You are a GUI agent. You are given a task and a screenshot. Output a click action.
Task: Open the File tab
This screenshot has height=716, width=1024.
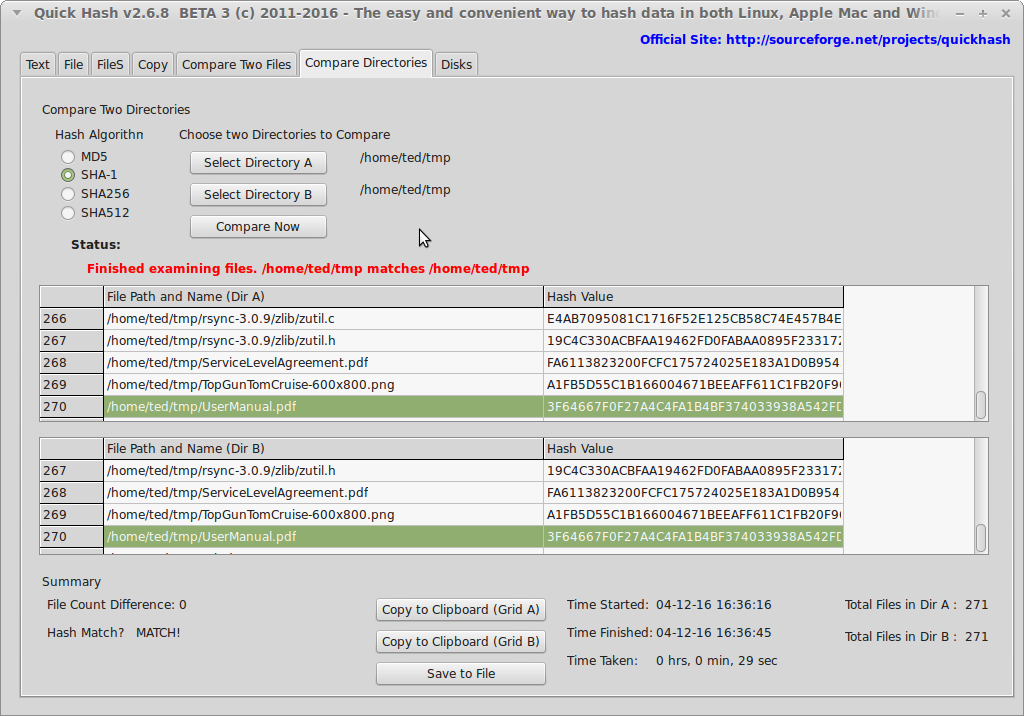pos(73,64)
